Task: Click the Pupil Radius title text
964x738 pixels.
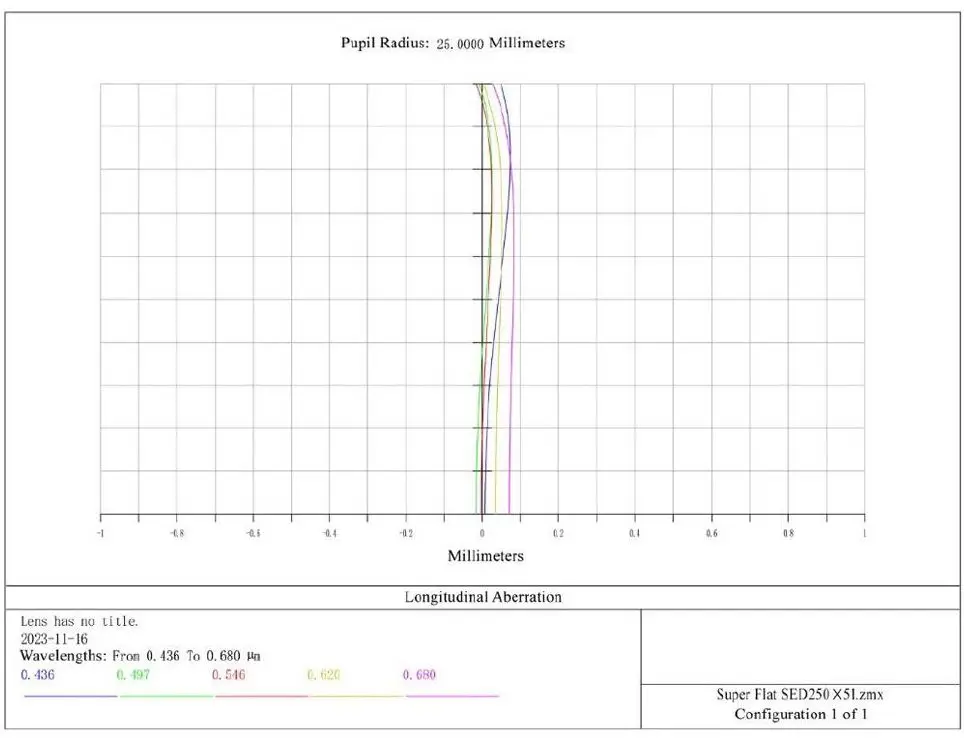Action: (453, 43)
